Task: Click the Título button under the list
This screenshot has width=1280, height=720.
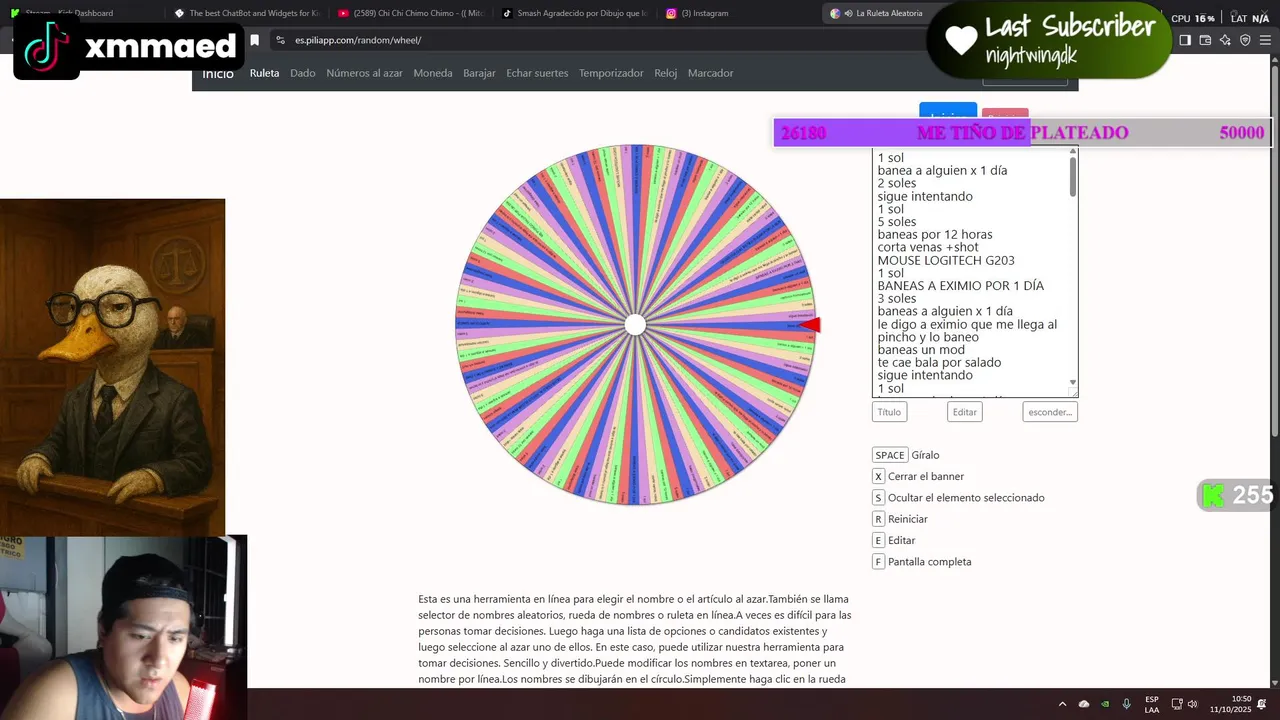Action: 889,412
